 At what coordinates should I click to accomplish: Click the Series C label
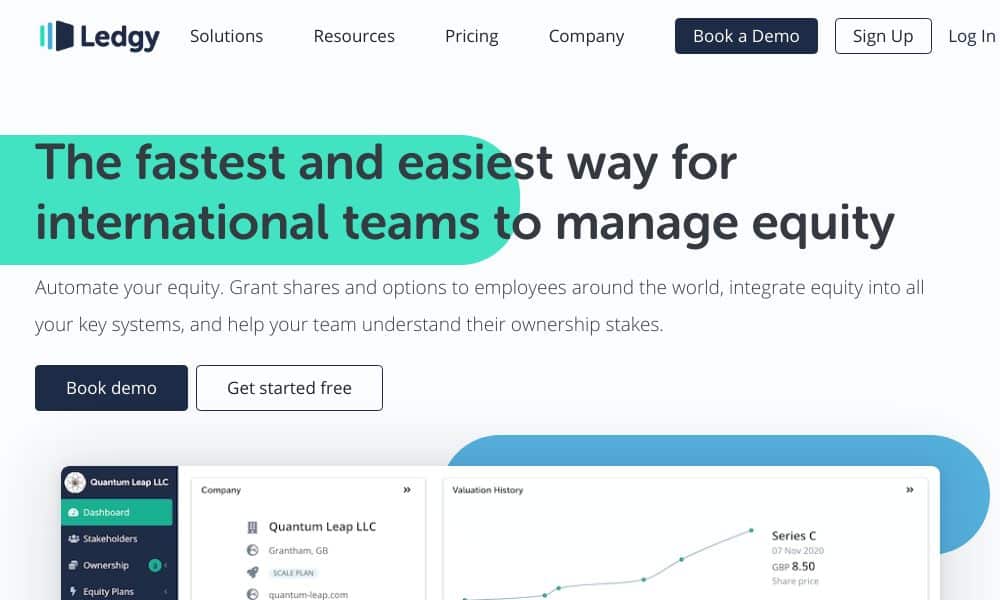793,536
